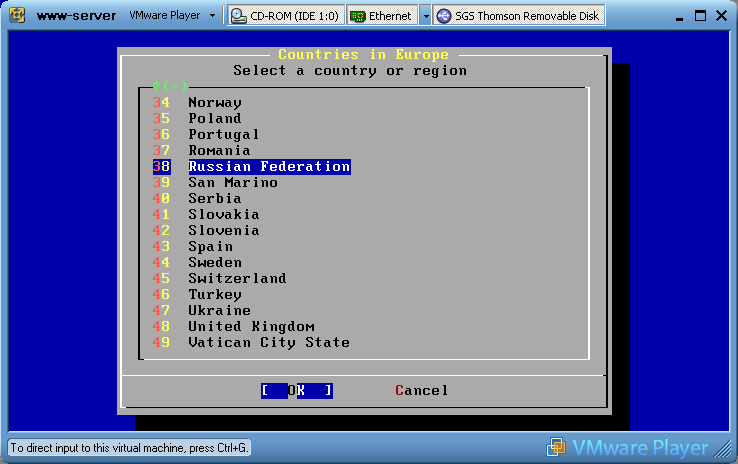Click SGS Thomson Removable Disk button
The height and width of the screenshot is (464, 738).
pyautogui.click(x=519, y=16)
